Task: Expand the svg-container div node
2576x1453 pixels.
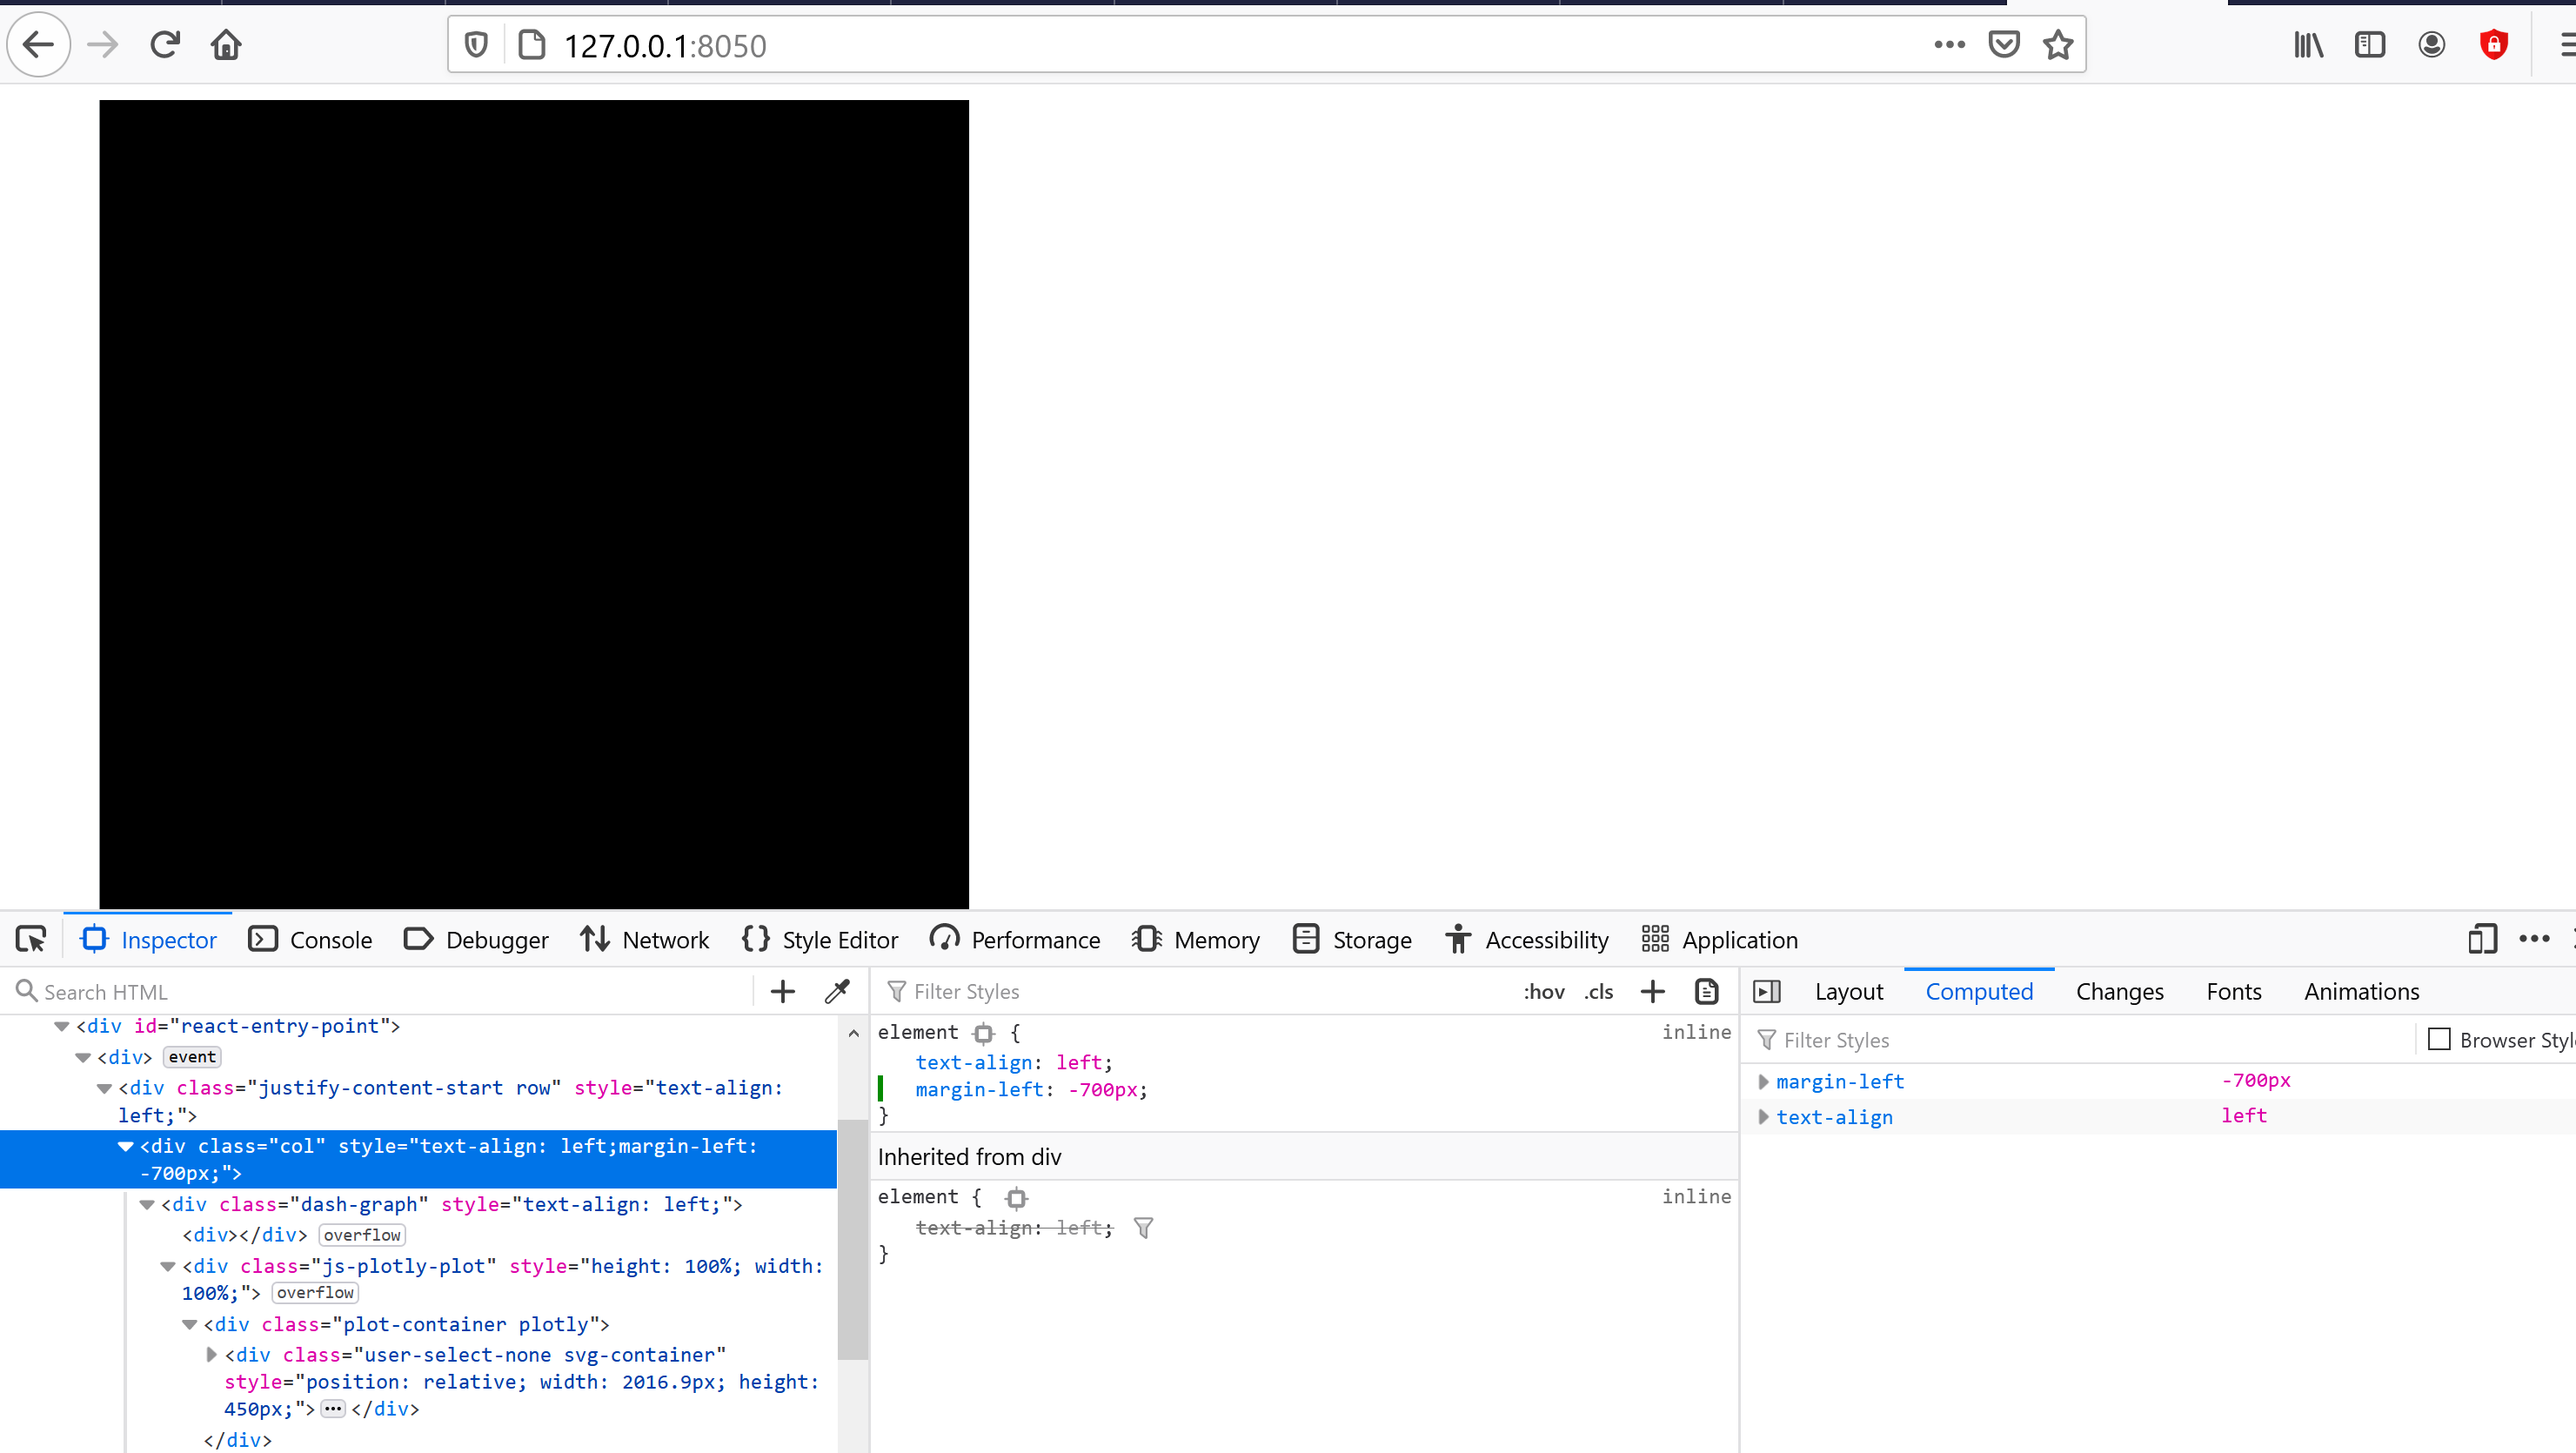Action: point(211,1354)
